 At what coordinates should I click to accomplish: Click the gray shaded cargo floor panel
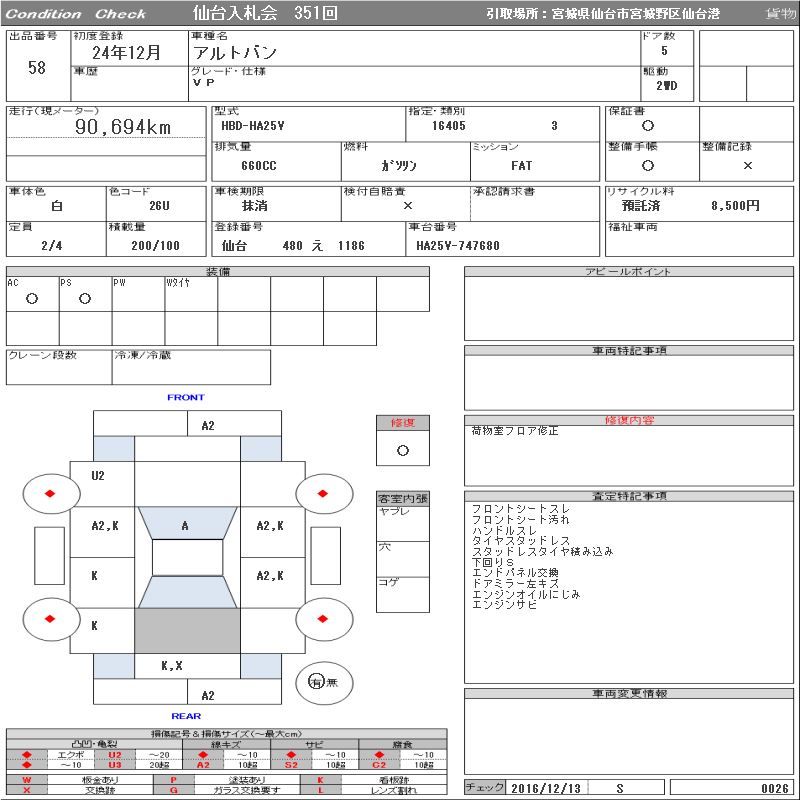click(187, 631)
